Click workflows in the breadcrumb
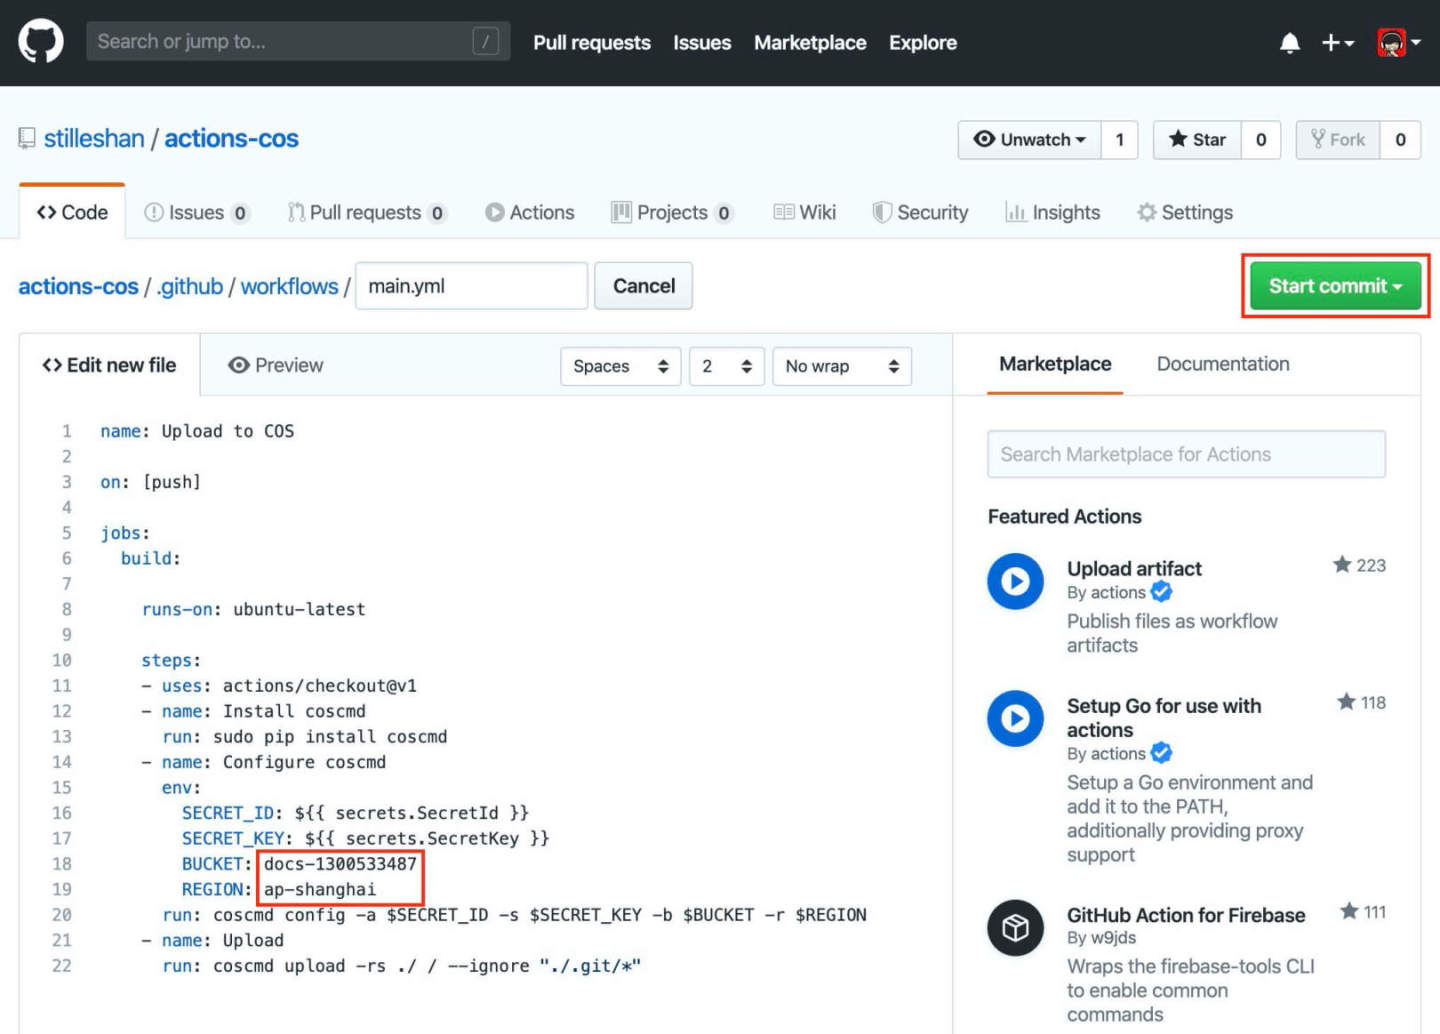Viewport: 1440px width, 1034px height. [290, 286]
